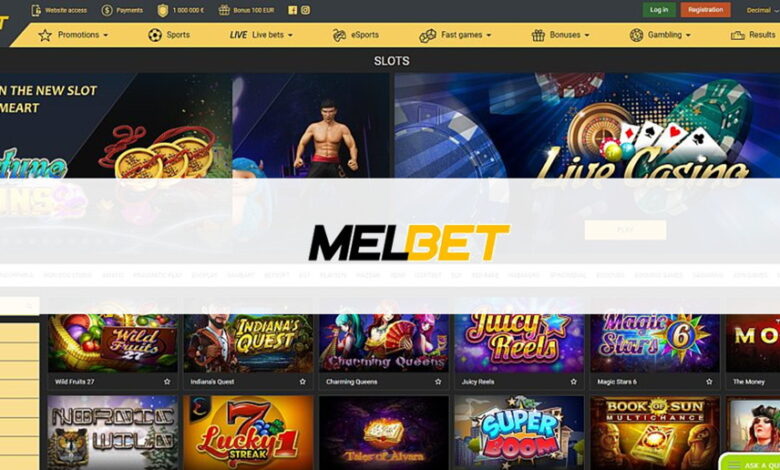Click the eSports controller icon
Image resolution: width=780 pixels, height=470 pixels.
tap(339, 35)
